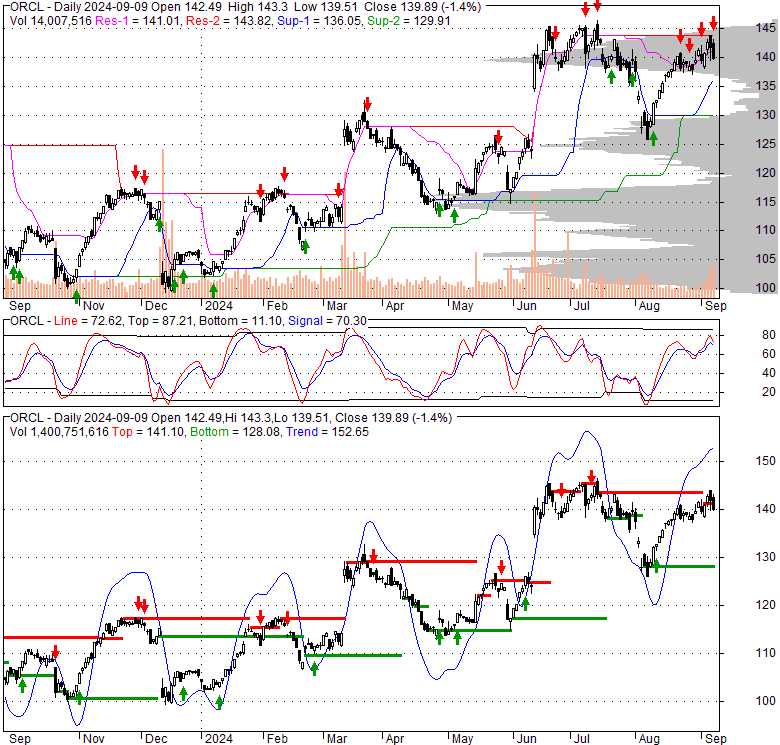Click the red sell arrow above March peak, top chart
This screenshot has height=745, width=780.
click(367, 104)
